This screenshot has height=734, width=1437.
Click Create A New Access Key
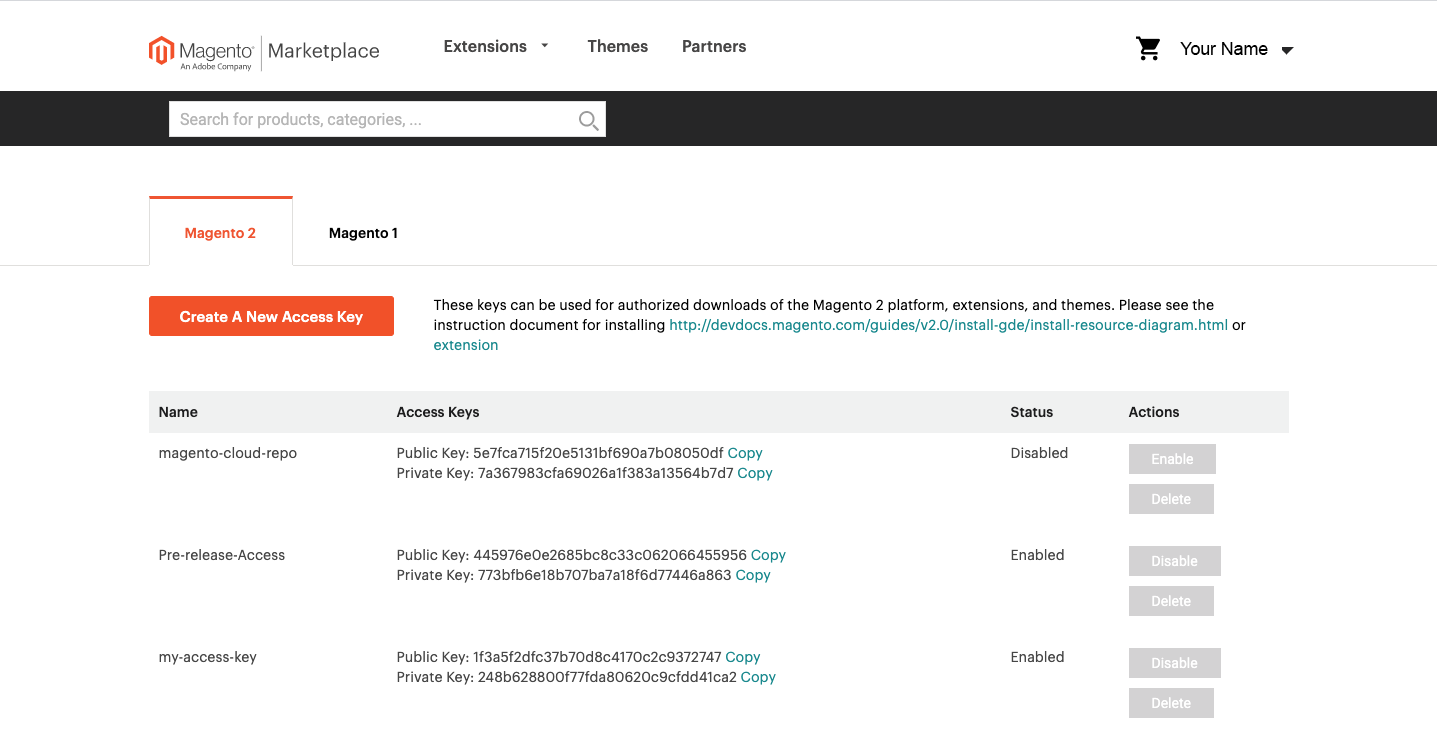tap(271, 316)
